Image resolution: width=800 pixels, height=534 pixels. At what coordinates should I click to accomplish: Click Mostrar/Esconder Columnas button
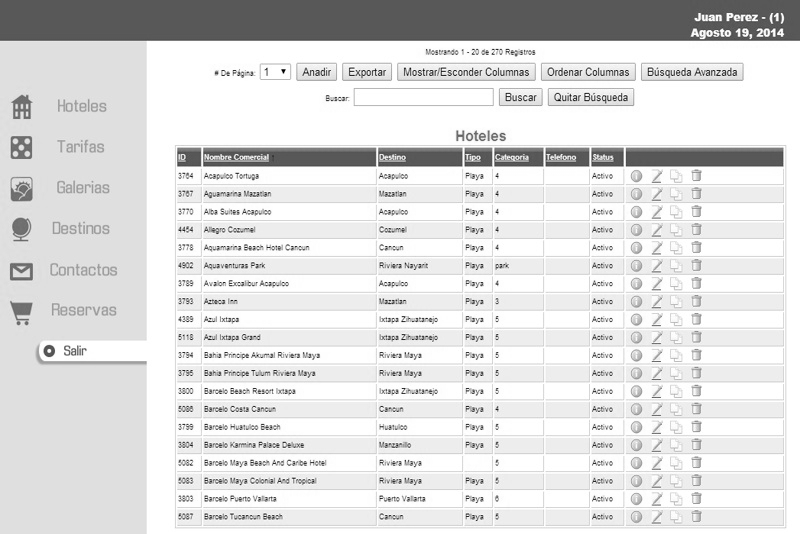[x=465, y=72]
